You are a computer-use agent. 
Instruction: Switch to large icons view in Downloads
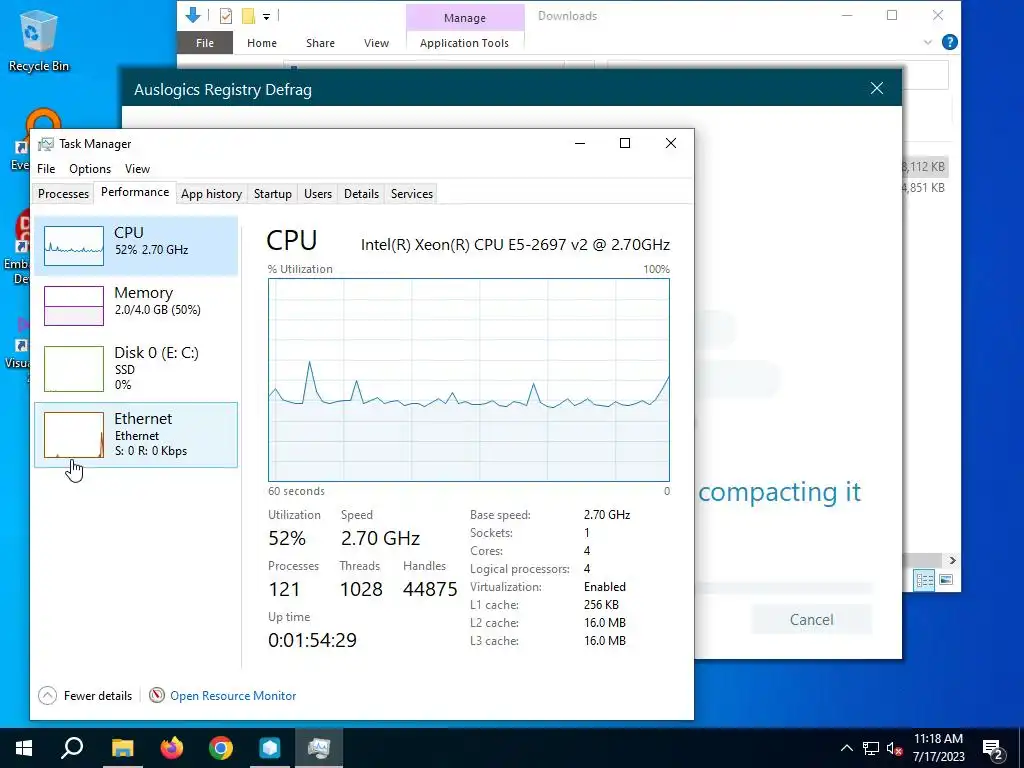tap(946, 580)
